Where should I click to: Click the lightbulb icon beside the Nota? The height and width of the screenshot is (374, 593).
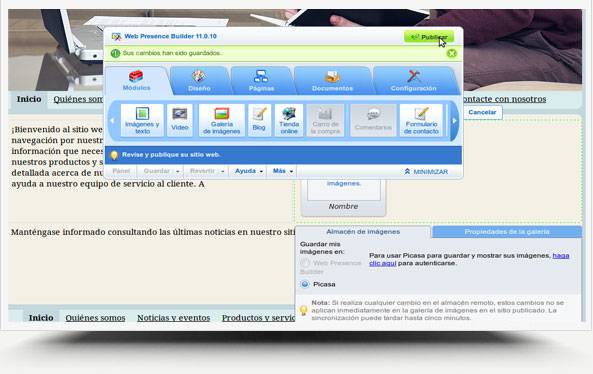click(x=303, y=310)
